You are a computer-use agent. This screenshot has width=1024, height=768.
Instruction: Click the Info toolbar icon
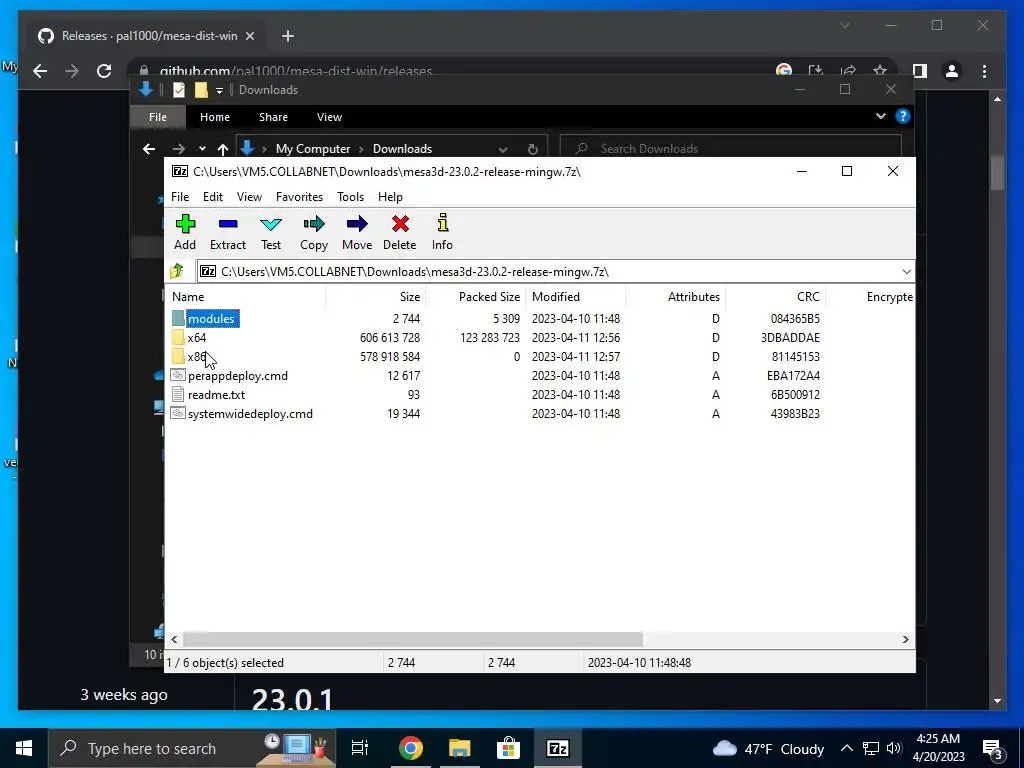pyautogui.click(x=443, y=223)
